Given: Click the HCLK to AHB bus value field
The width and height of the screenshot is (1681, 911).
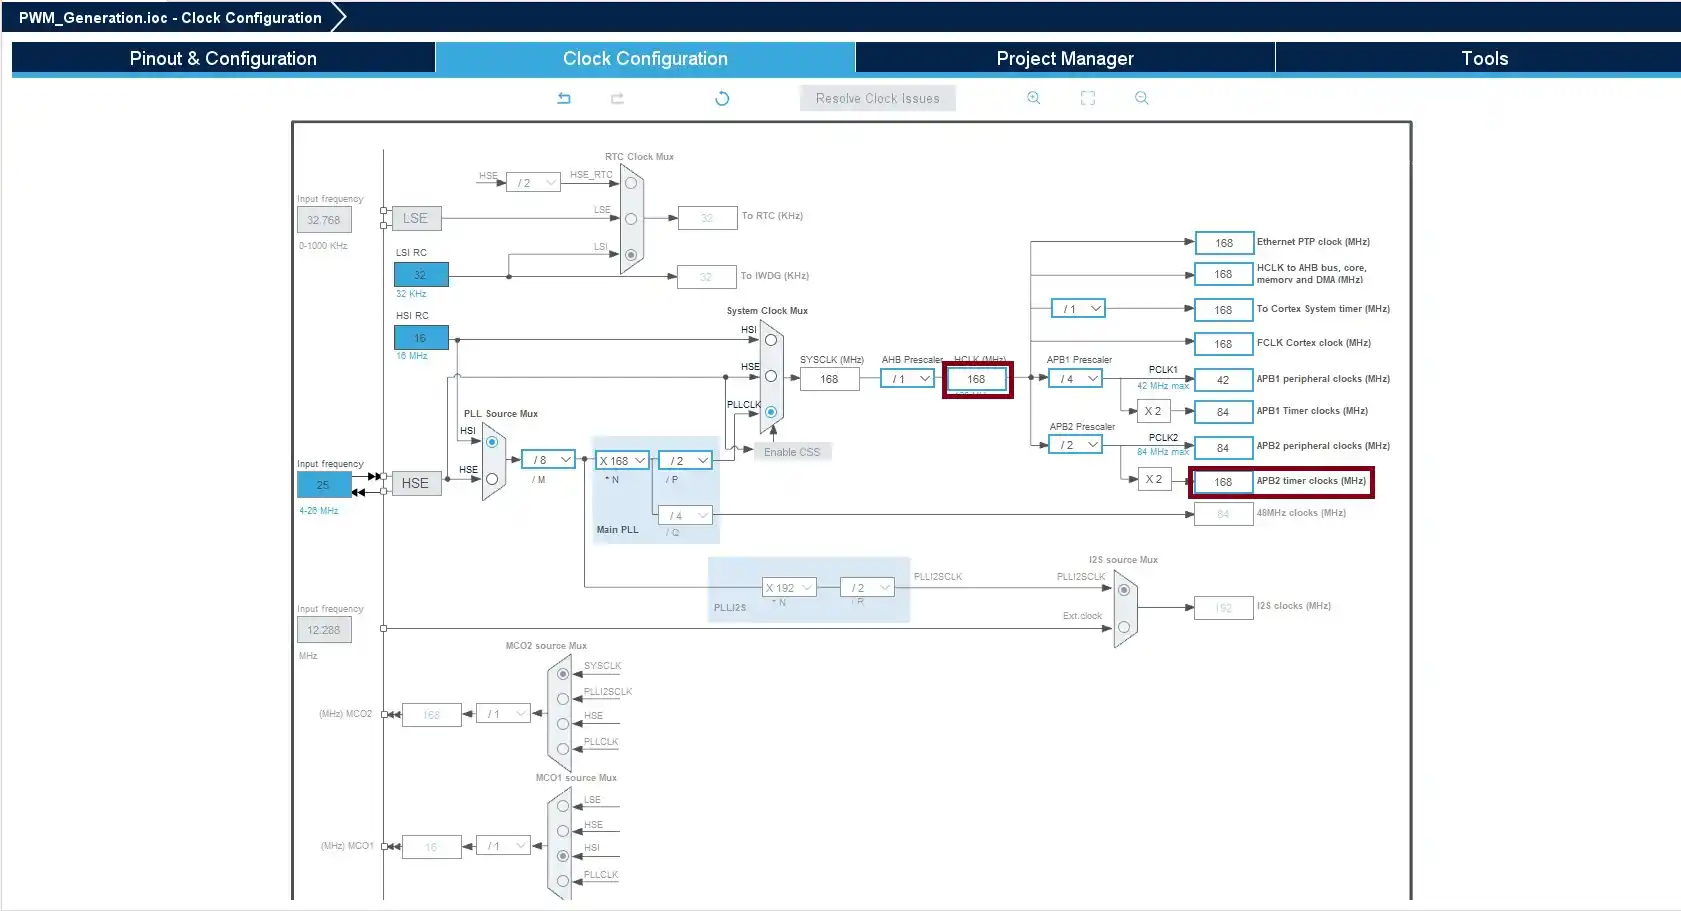Looking at the screenshot, I should 1223,274.
